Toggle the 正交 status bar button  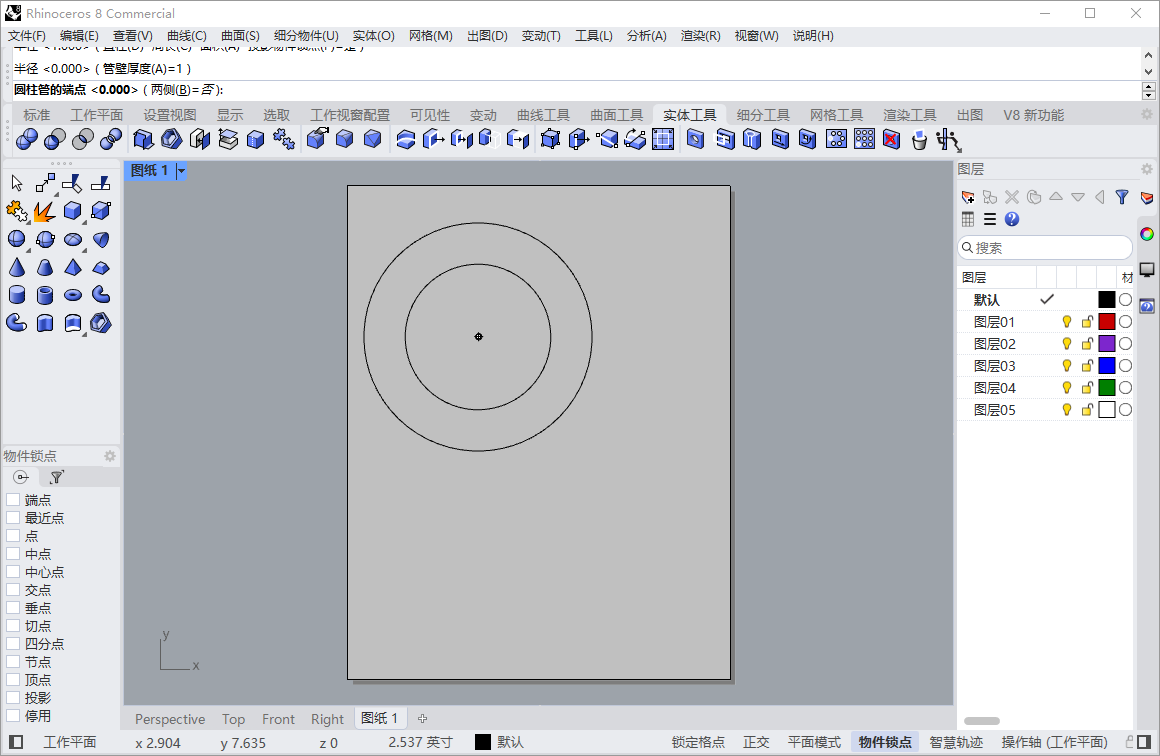tap(756, 742)
